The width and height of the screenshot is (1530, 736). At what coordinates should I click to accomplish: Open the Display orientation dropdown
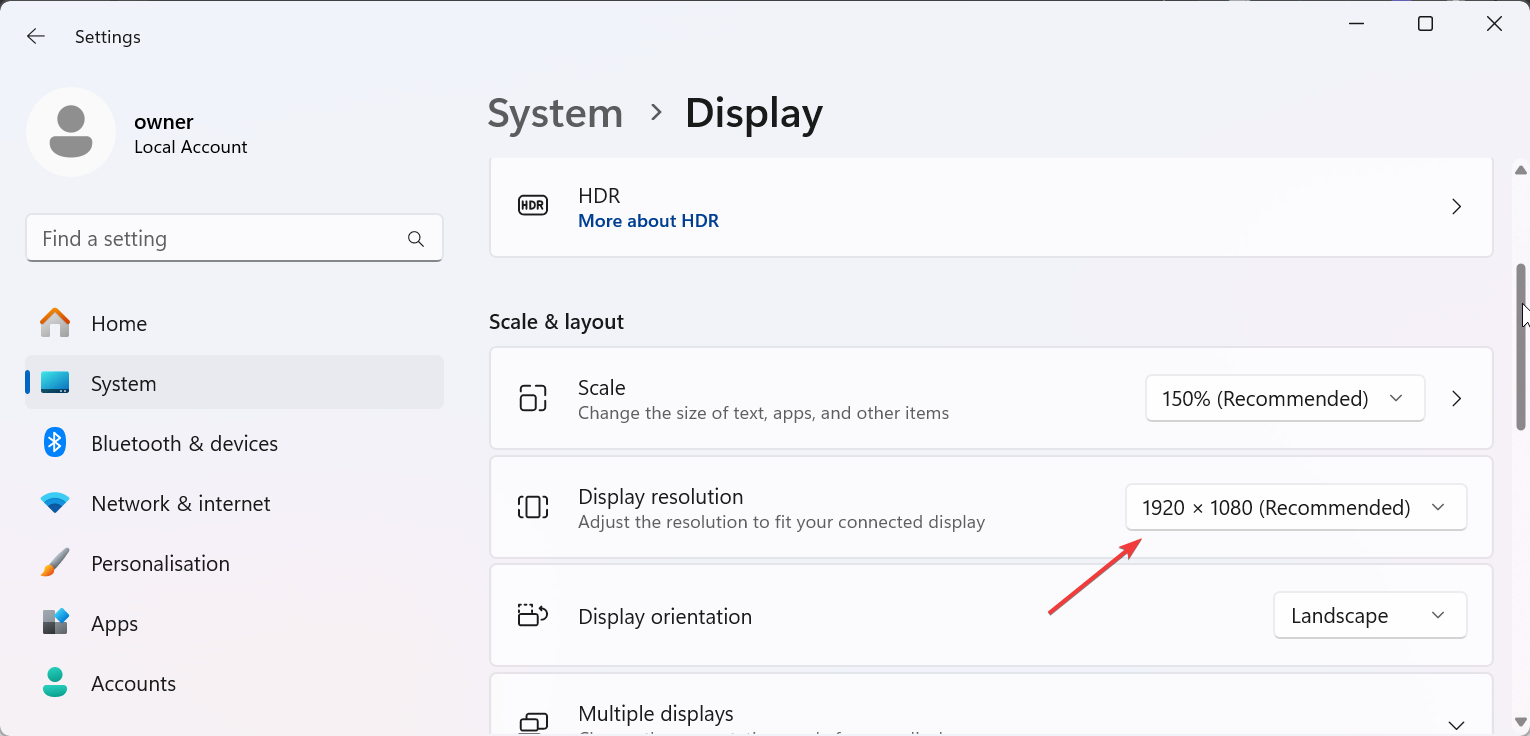1369,616
